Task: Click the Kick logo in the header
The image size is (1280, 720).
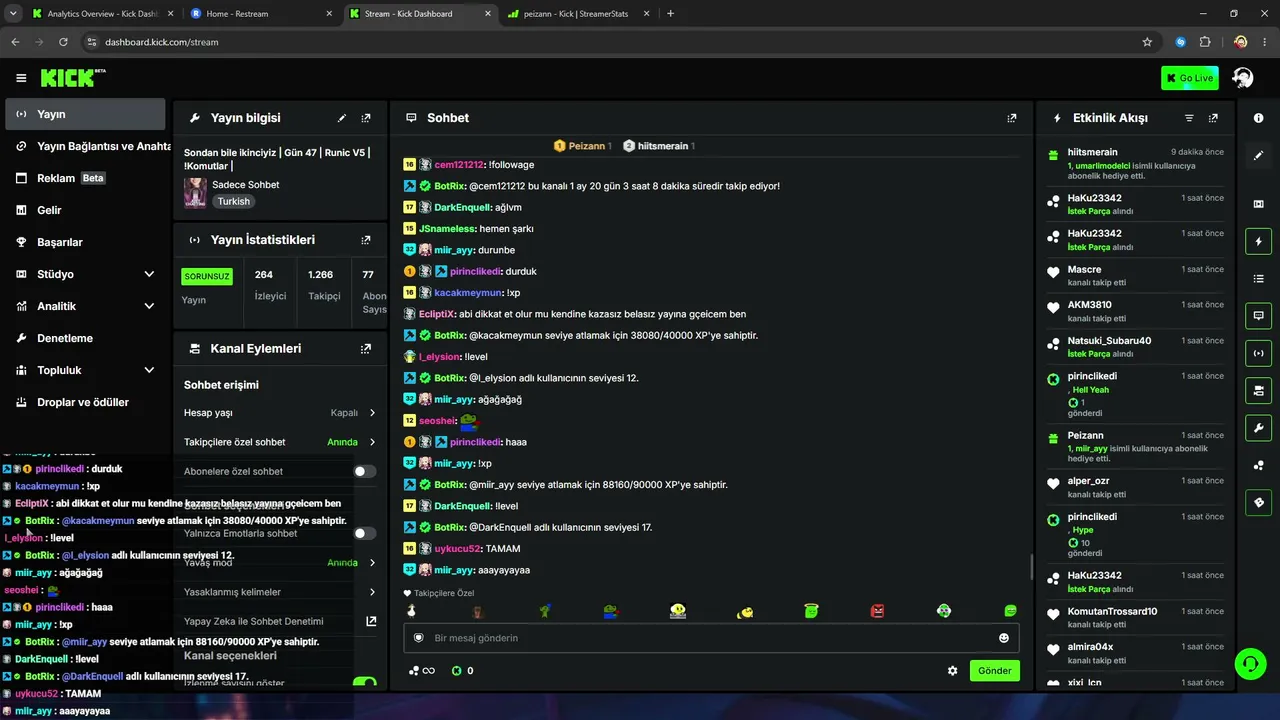Action: click(73, 78)
